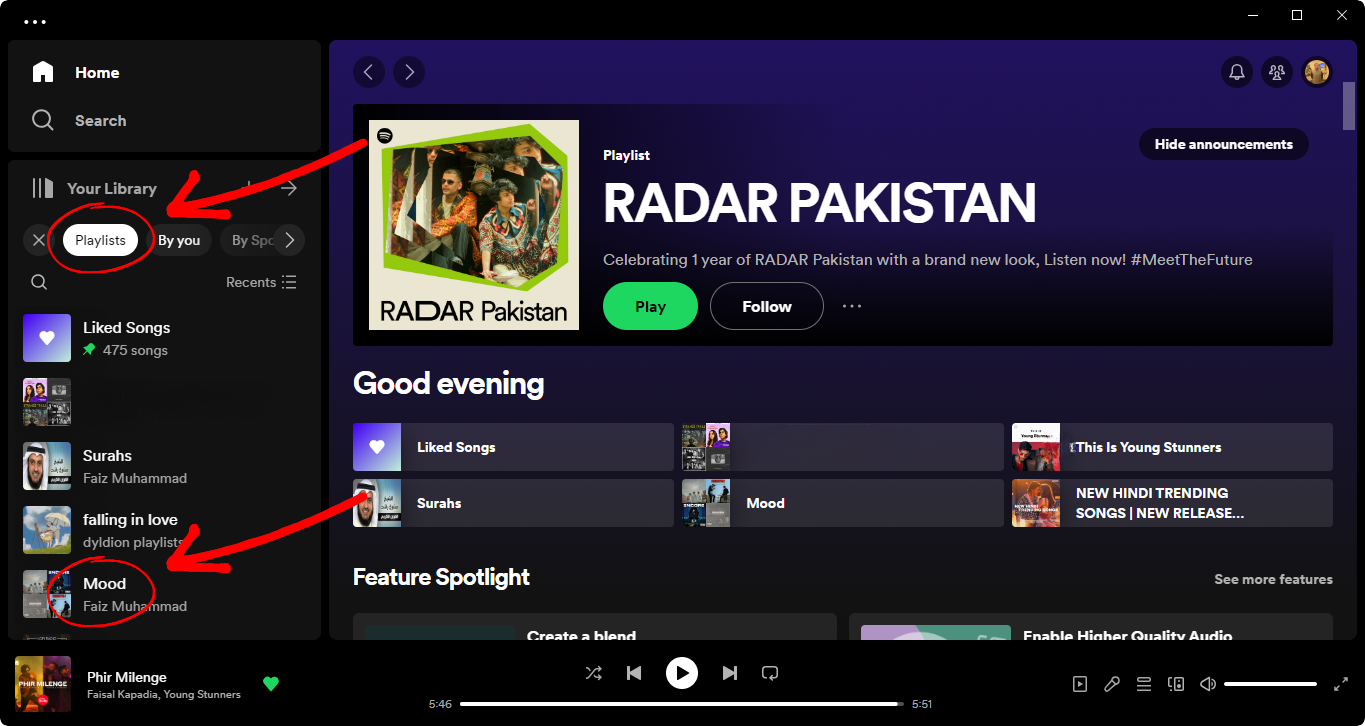Open RADAR Pakistan cover art
Screen dimensions: 1365x726
pos(474,225)
